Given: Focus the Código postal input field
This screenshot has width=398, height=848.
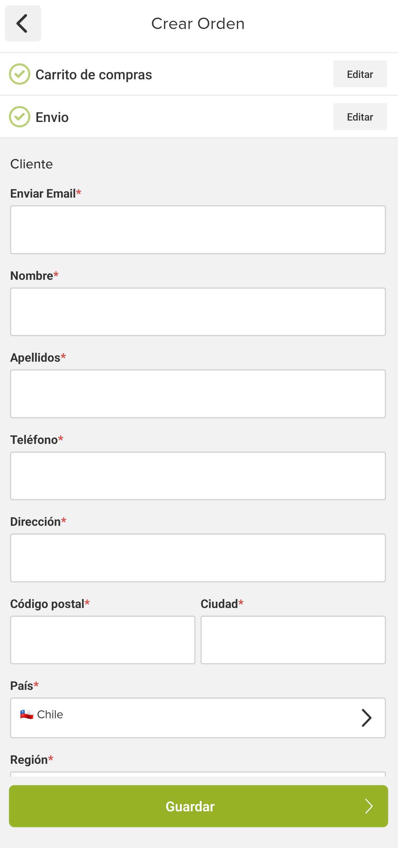Looking at the screenshot, I should coord(103,640).
